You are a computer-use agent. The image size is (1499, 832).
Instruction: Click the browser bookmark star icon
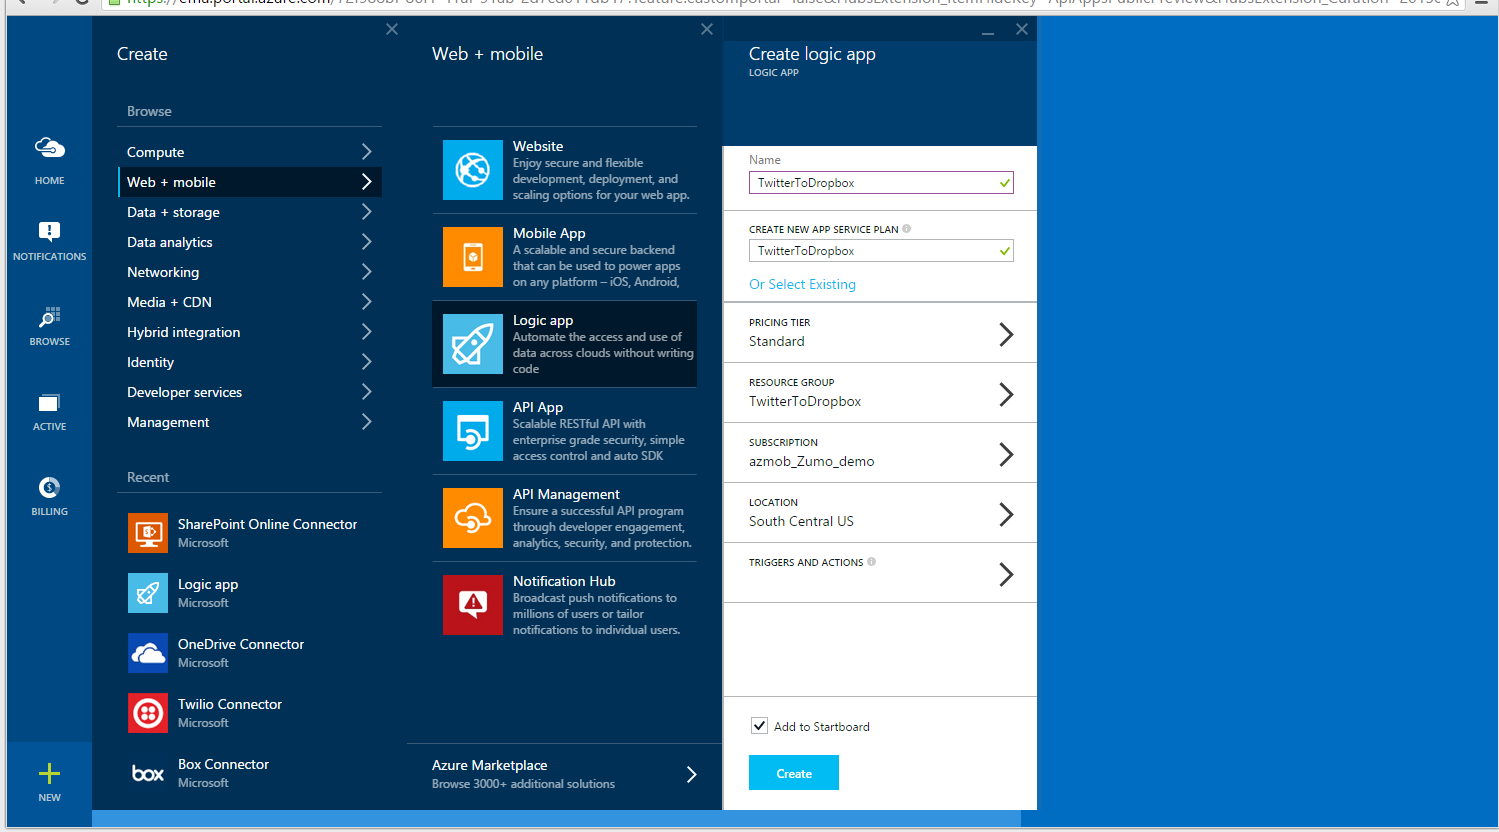click(x=1451, y=2)
